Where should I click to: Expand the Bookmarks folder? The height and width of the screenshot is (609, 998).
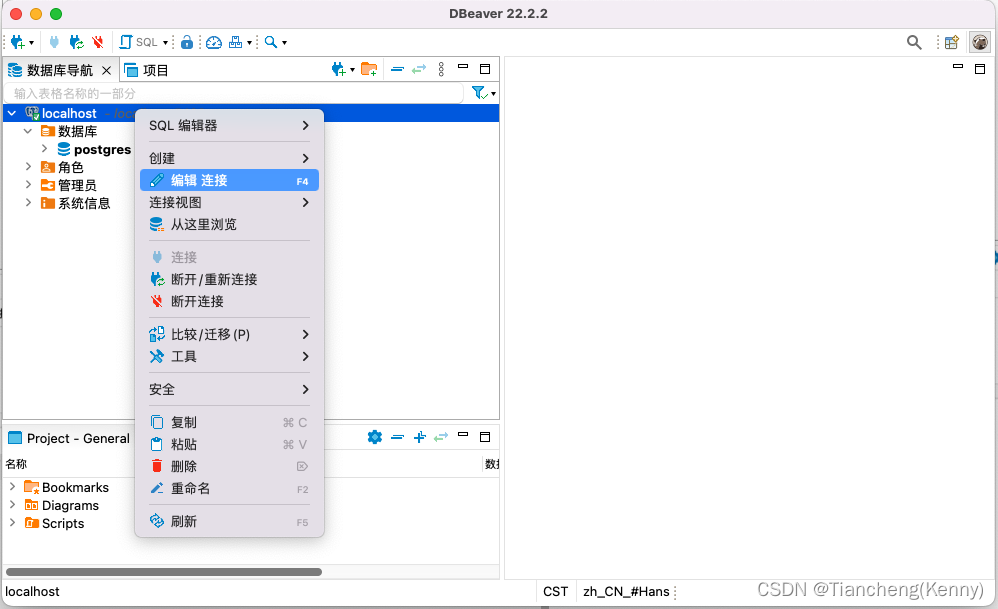pyautogui.click(x=12, y=487)
